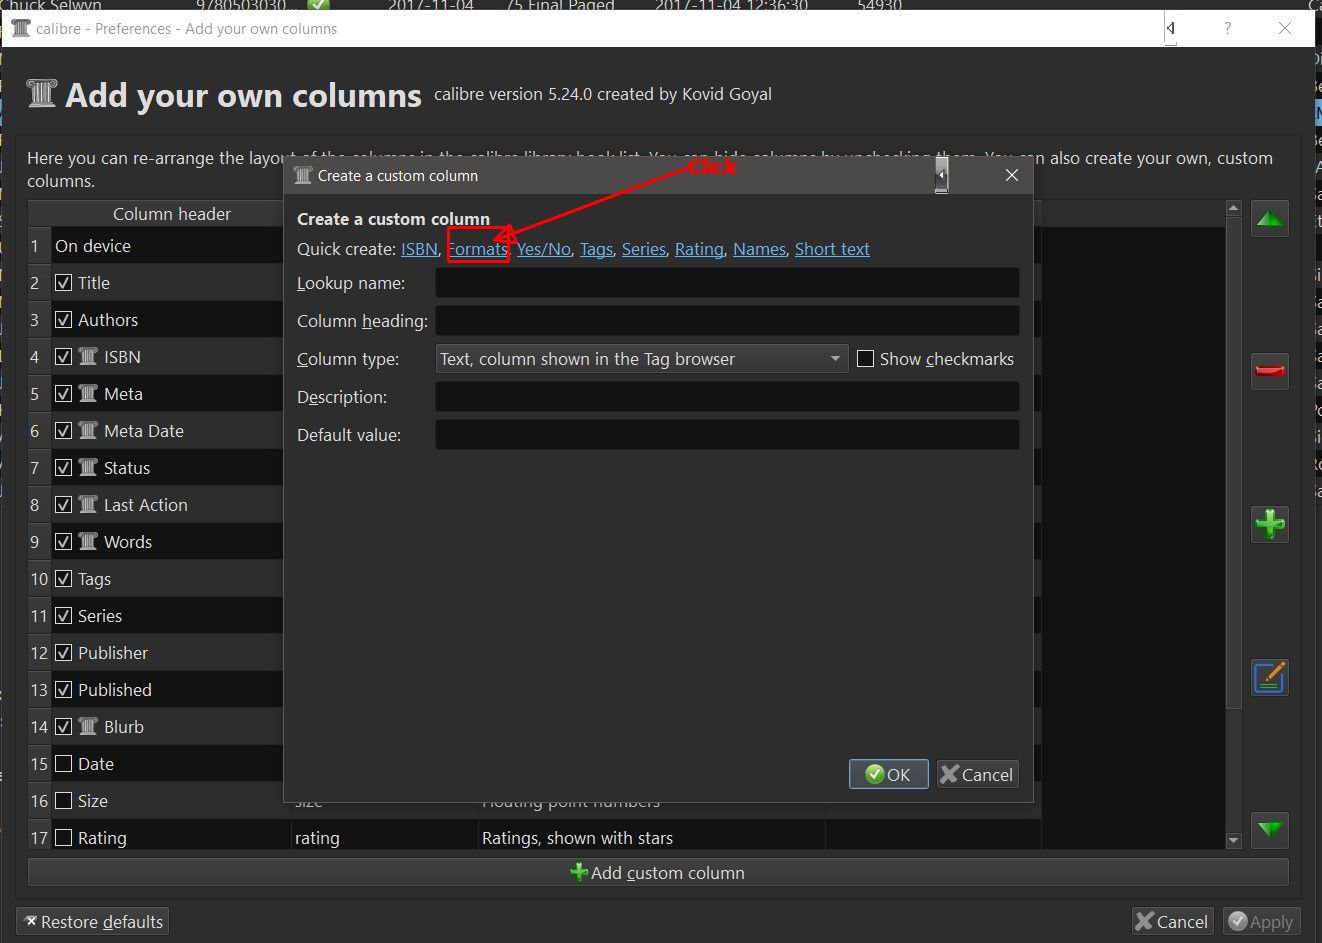Viewport: 1322px width, 943px height.
Task: Enable the Rating column checkbox
Action: tap(63, 838)
